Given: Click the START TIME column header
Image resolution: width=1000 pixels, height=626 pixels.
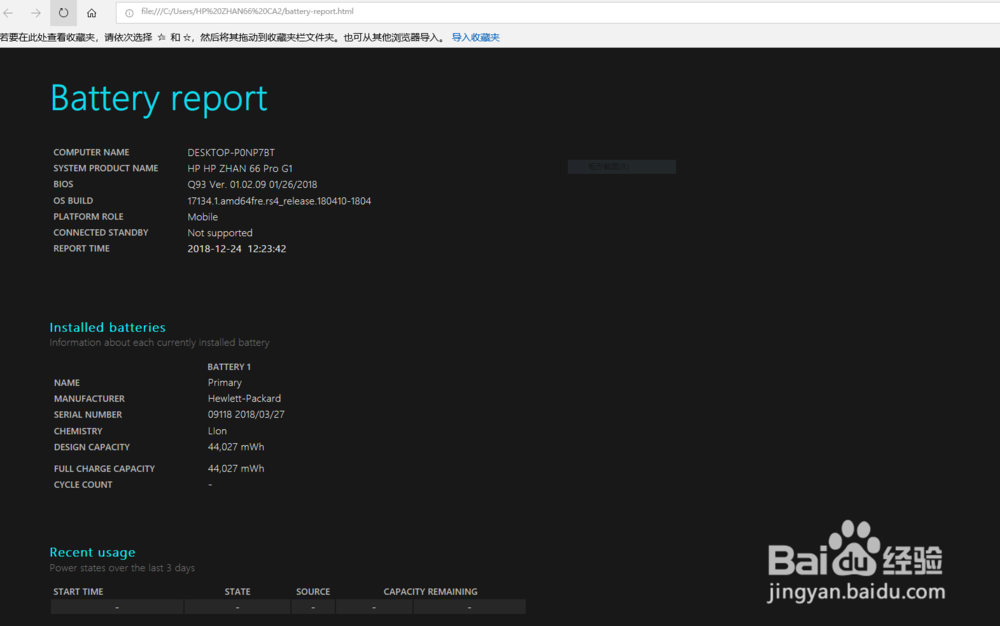Looking at the screenshot, I should [x=78, y=592].
